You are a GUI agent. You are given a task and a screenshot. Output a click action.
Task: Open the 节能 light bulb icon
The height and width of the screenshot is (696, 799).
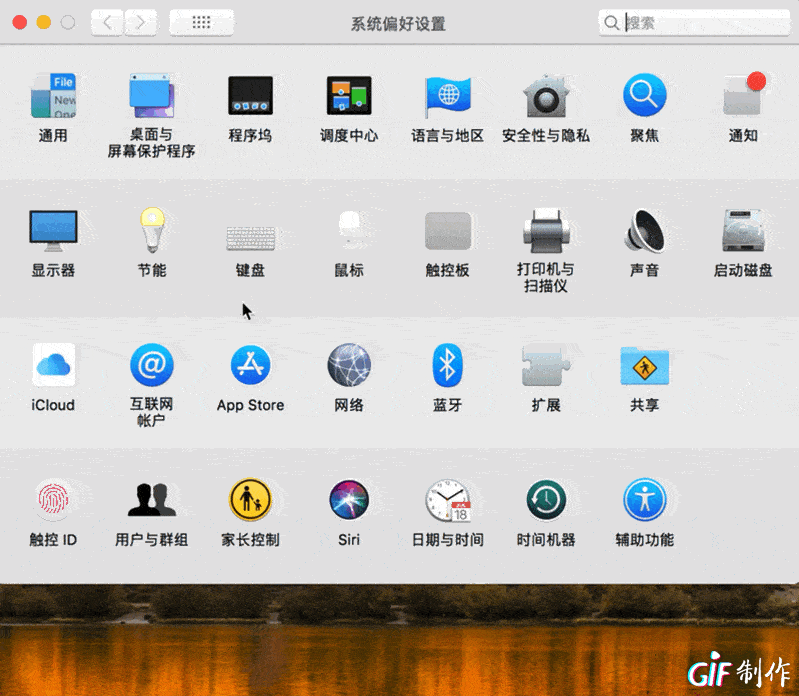click(x=152, y=230)
